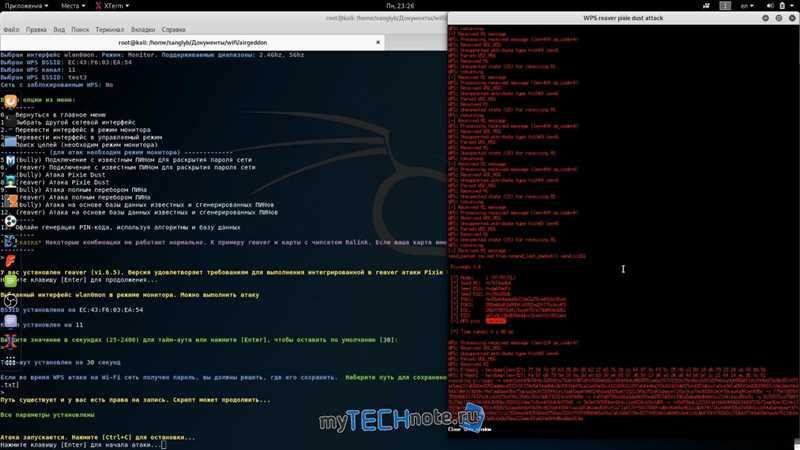Click option 'Офлайн генерация PIN-кода'

pyautogui.click(x=128, y=228)
